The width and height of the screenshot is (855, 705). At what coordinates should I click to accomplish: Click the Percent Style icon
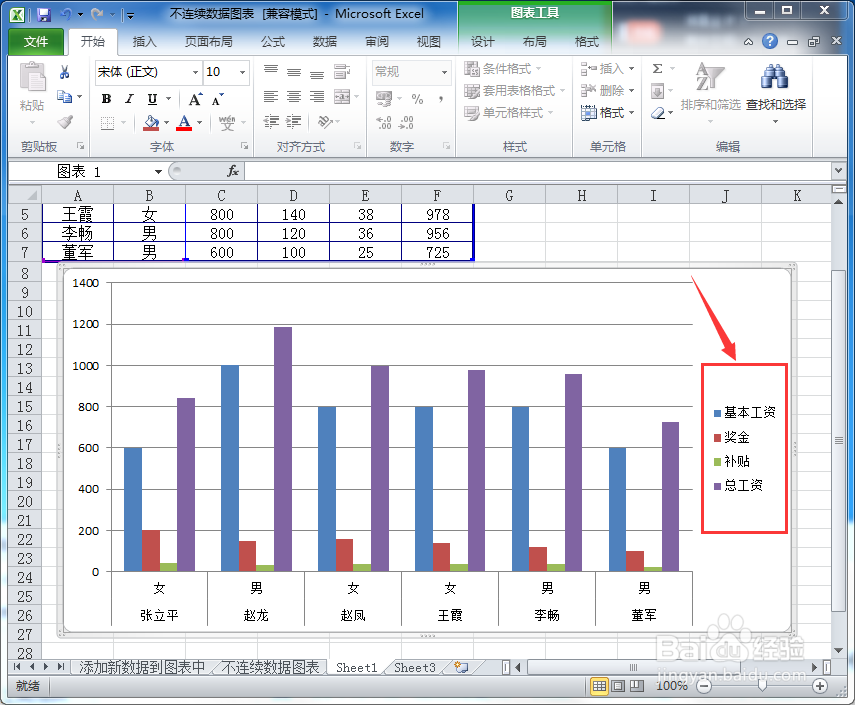point(417,99)
